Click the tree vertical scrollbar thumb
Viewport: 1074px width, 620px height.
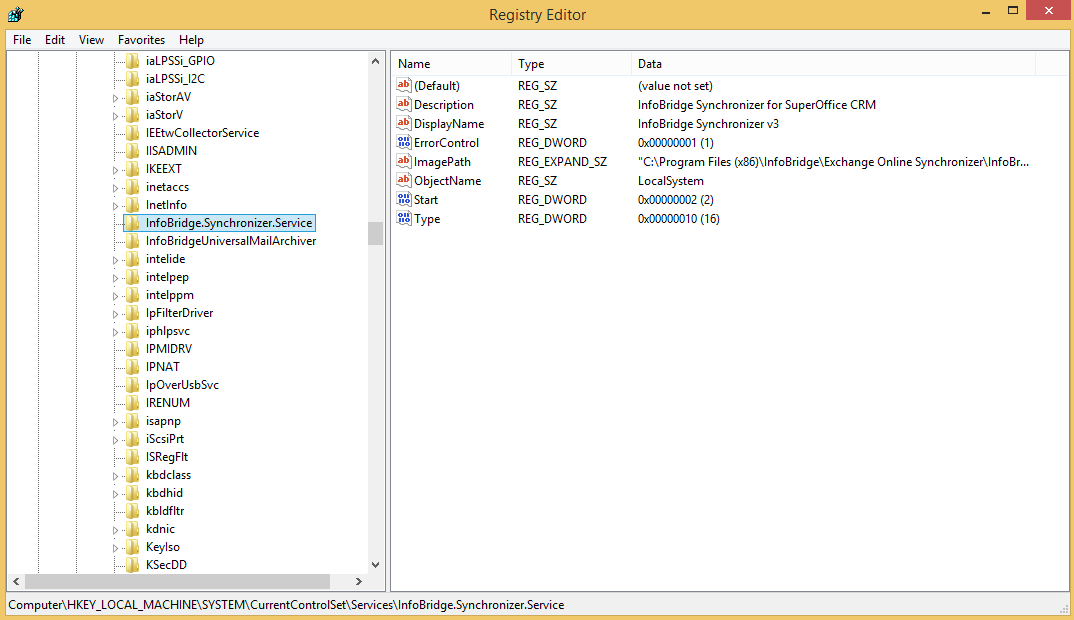point(375,233)
